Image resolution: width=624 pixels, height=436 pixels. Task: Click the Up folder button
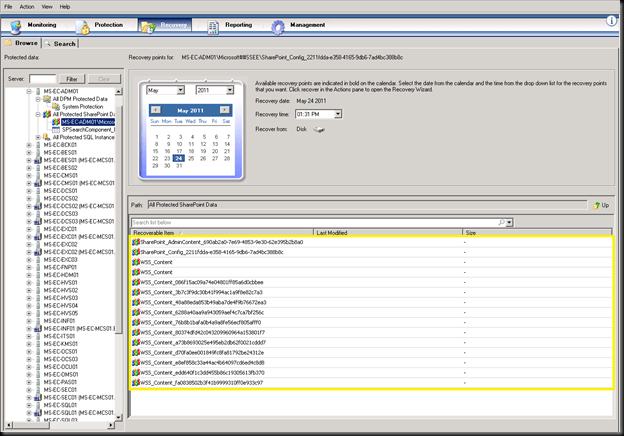601,205
